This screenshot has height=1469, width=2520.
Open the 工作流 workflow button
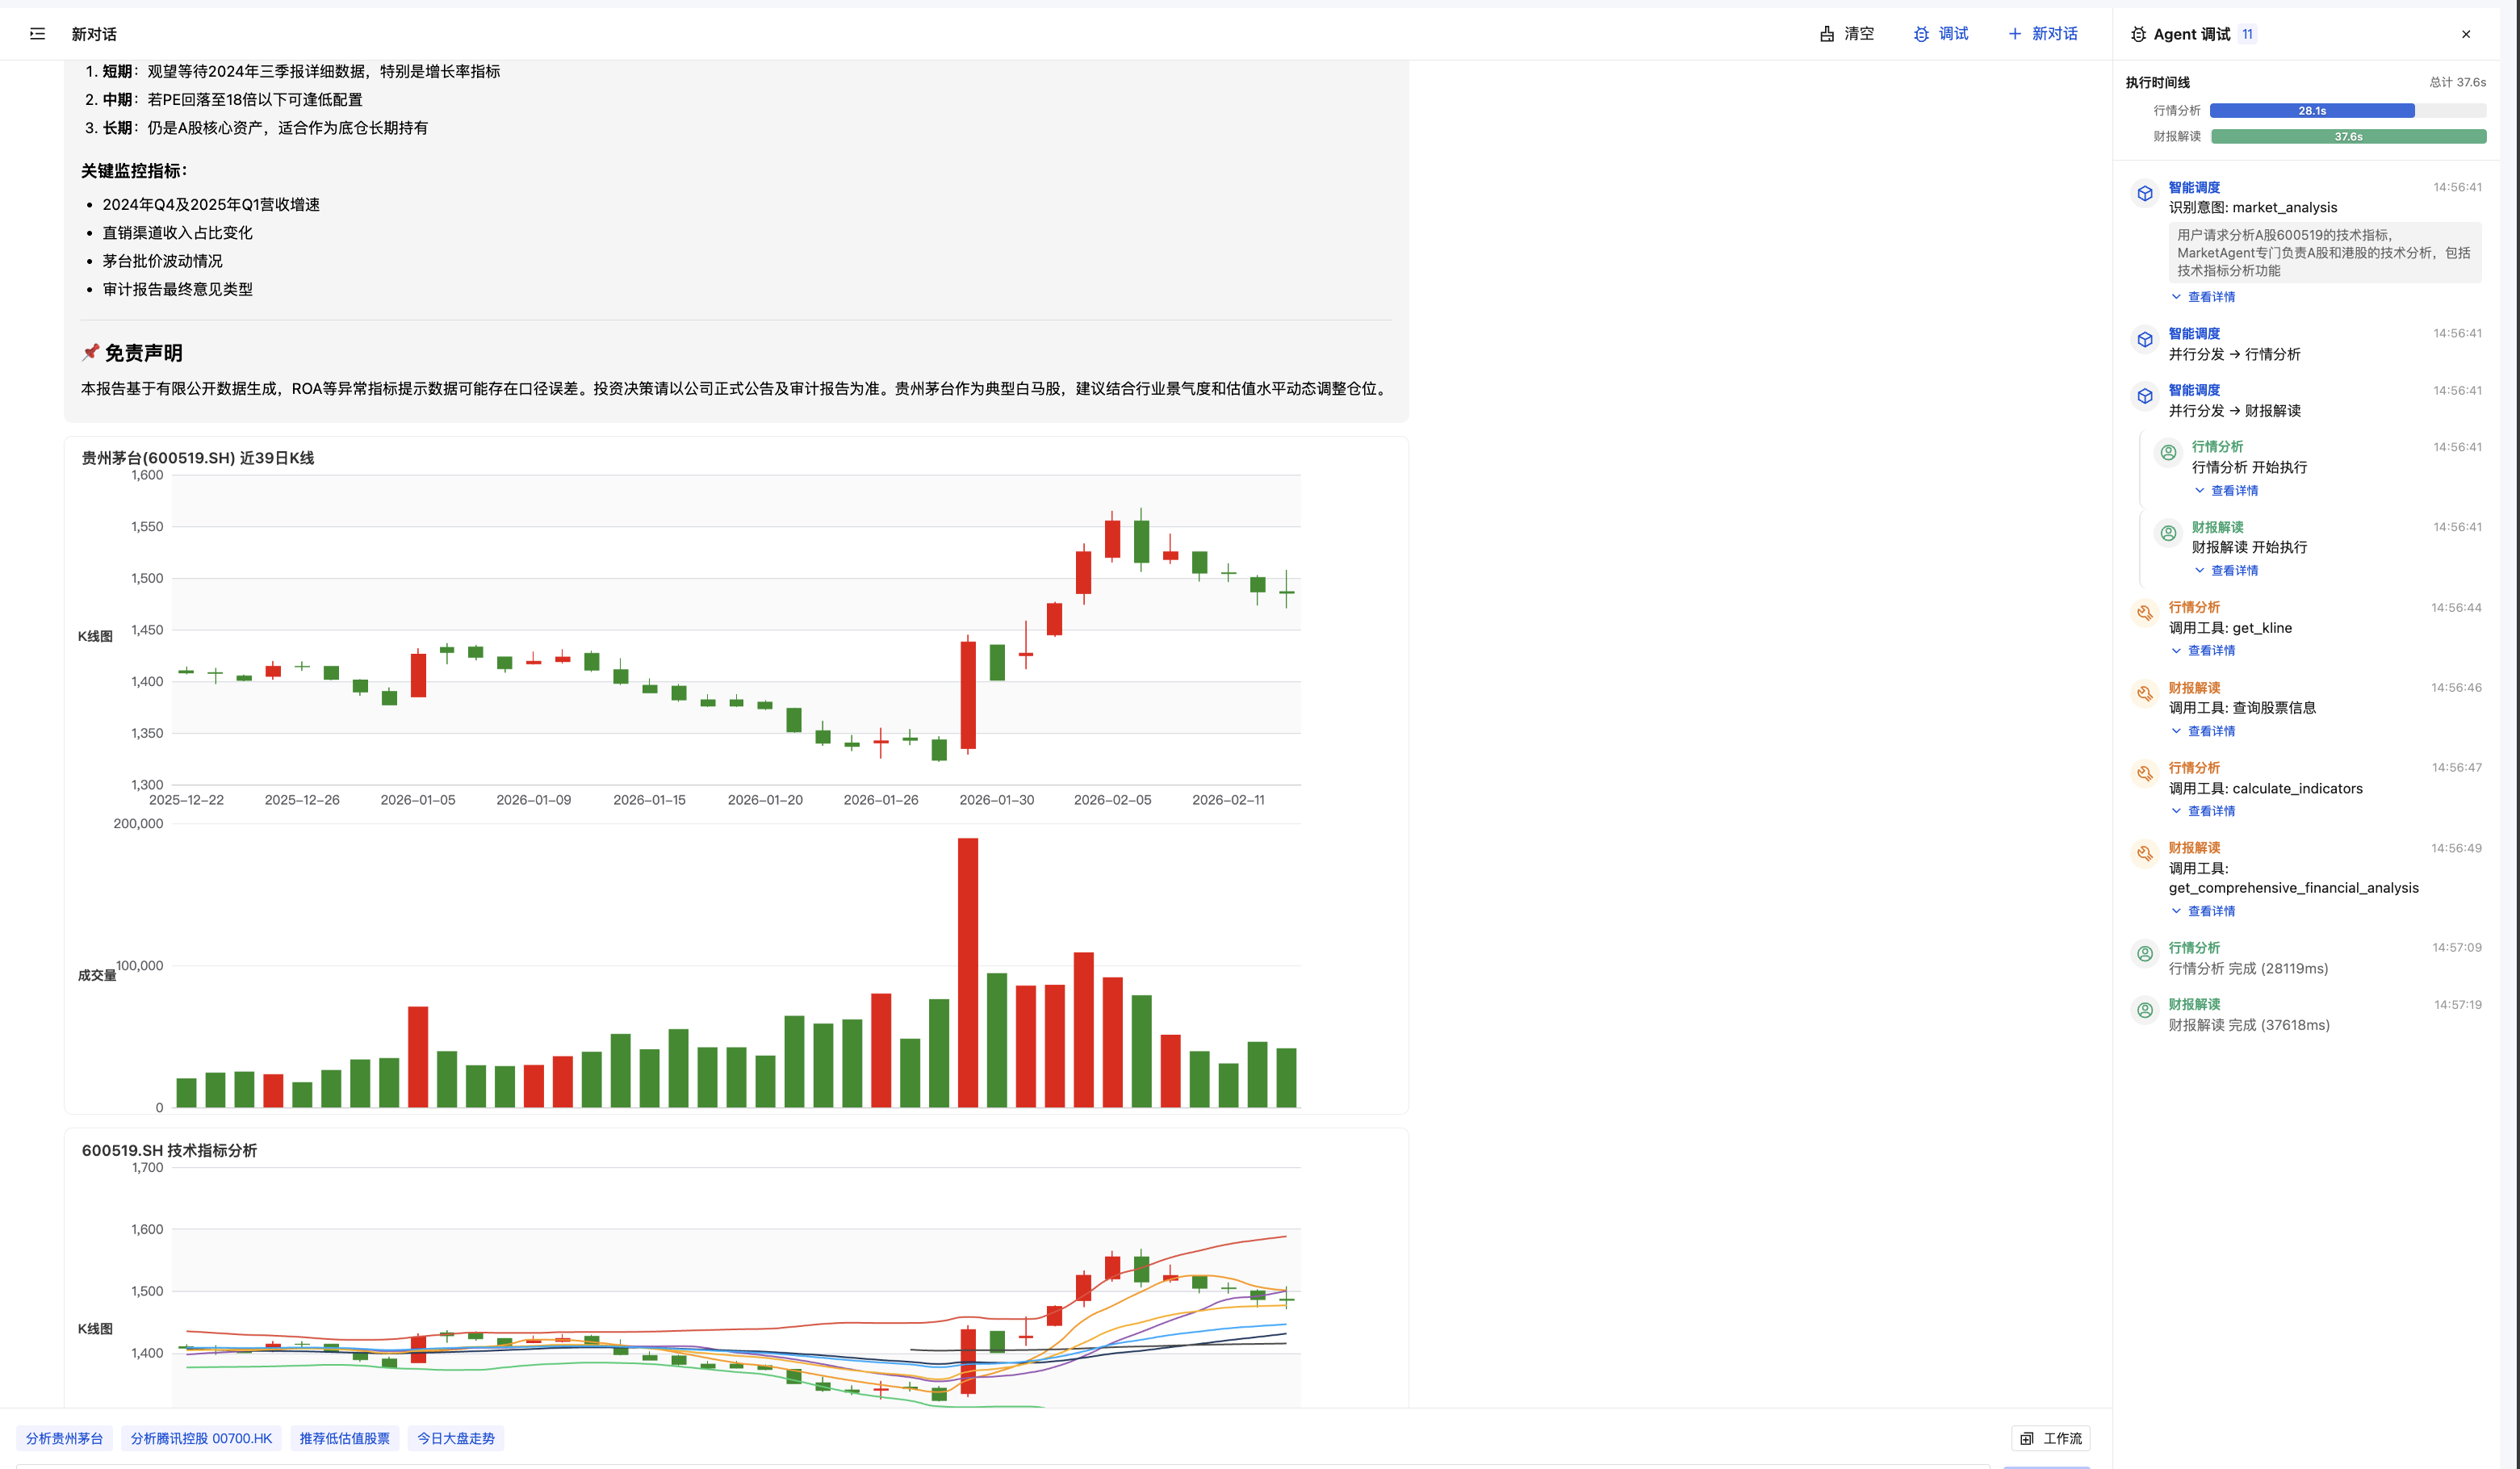coord(2051,1438)
